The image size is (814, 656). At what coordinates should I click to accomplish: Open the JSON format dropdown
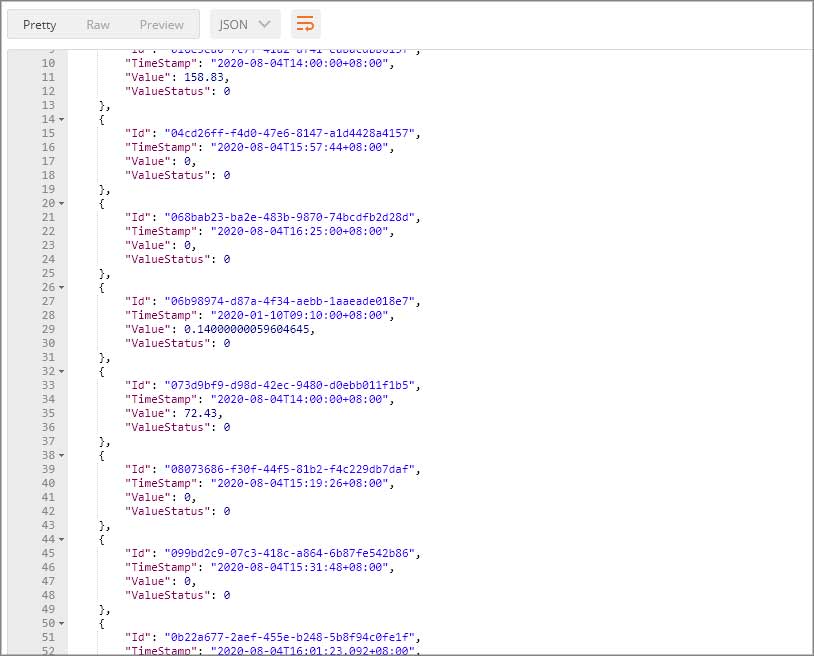(244, 24)
